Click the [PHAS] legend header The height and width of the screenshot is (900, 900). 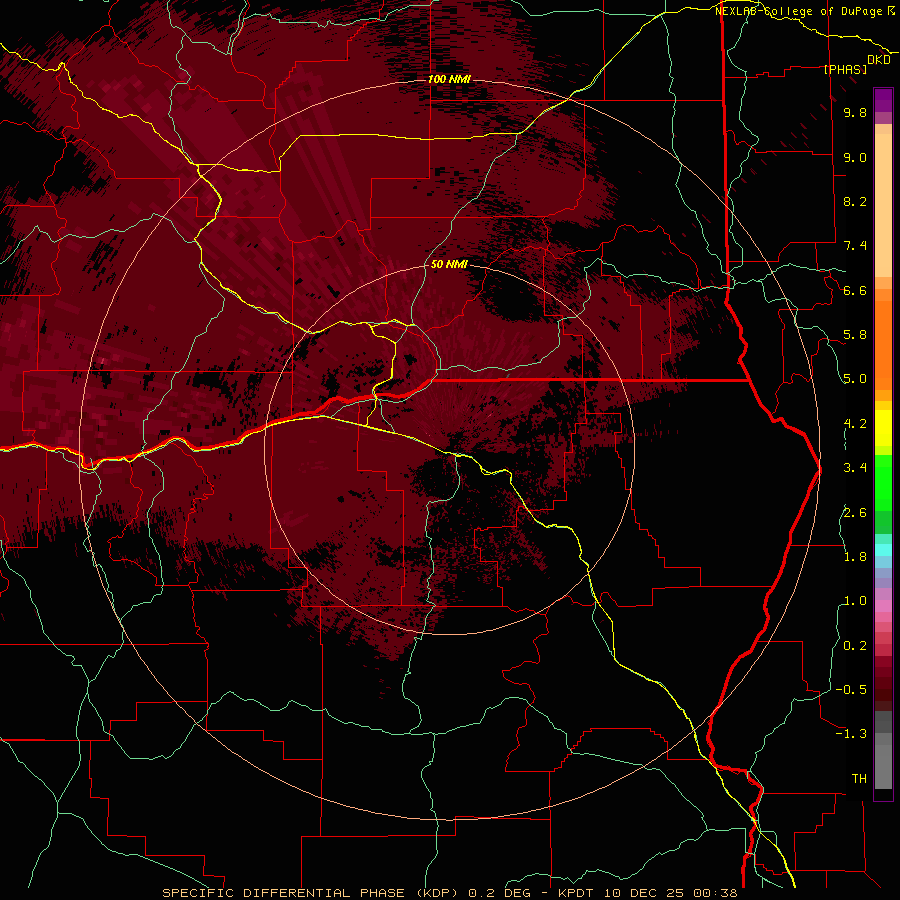point(845,69)
